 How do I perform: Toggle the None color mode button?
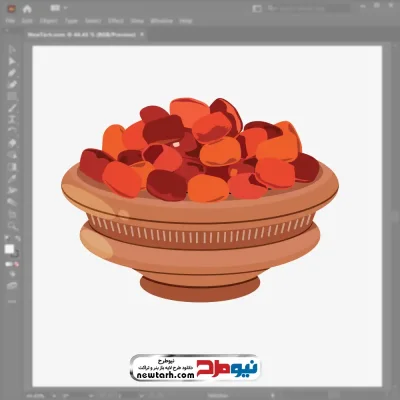[x=17, y=264]
